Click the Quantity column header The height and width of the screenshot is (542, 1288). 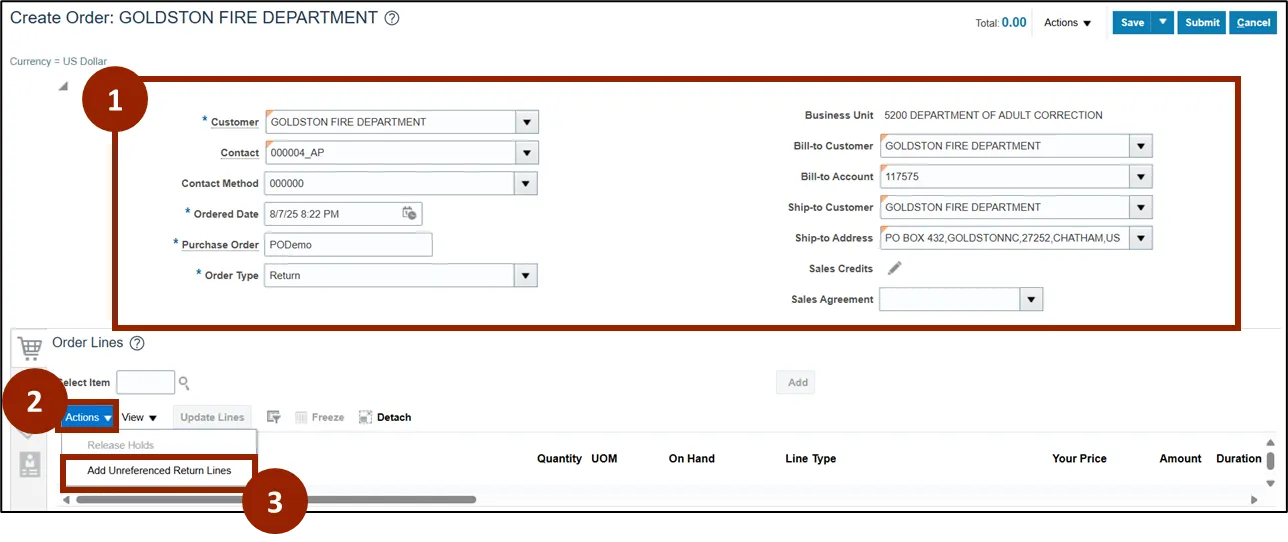[559, 459]
